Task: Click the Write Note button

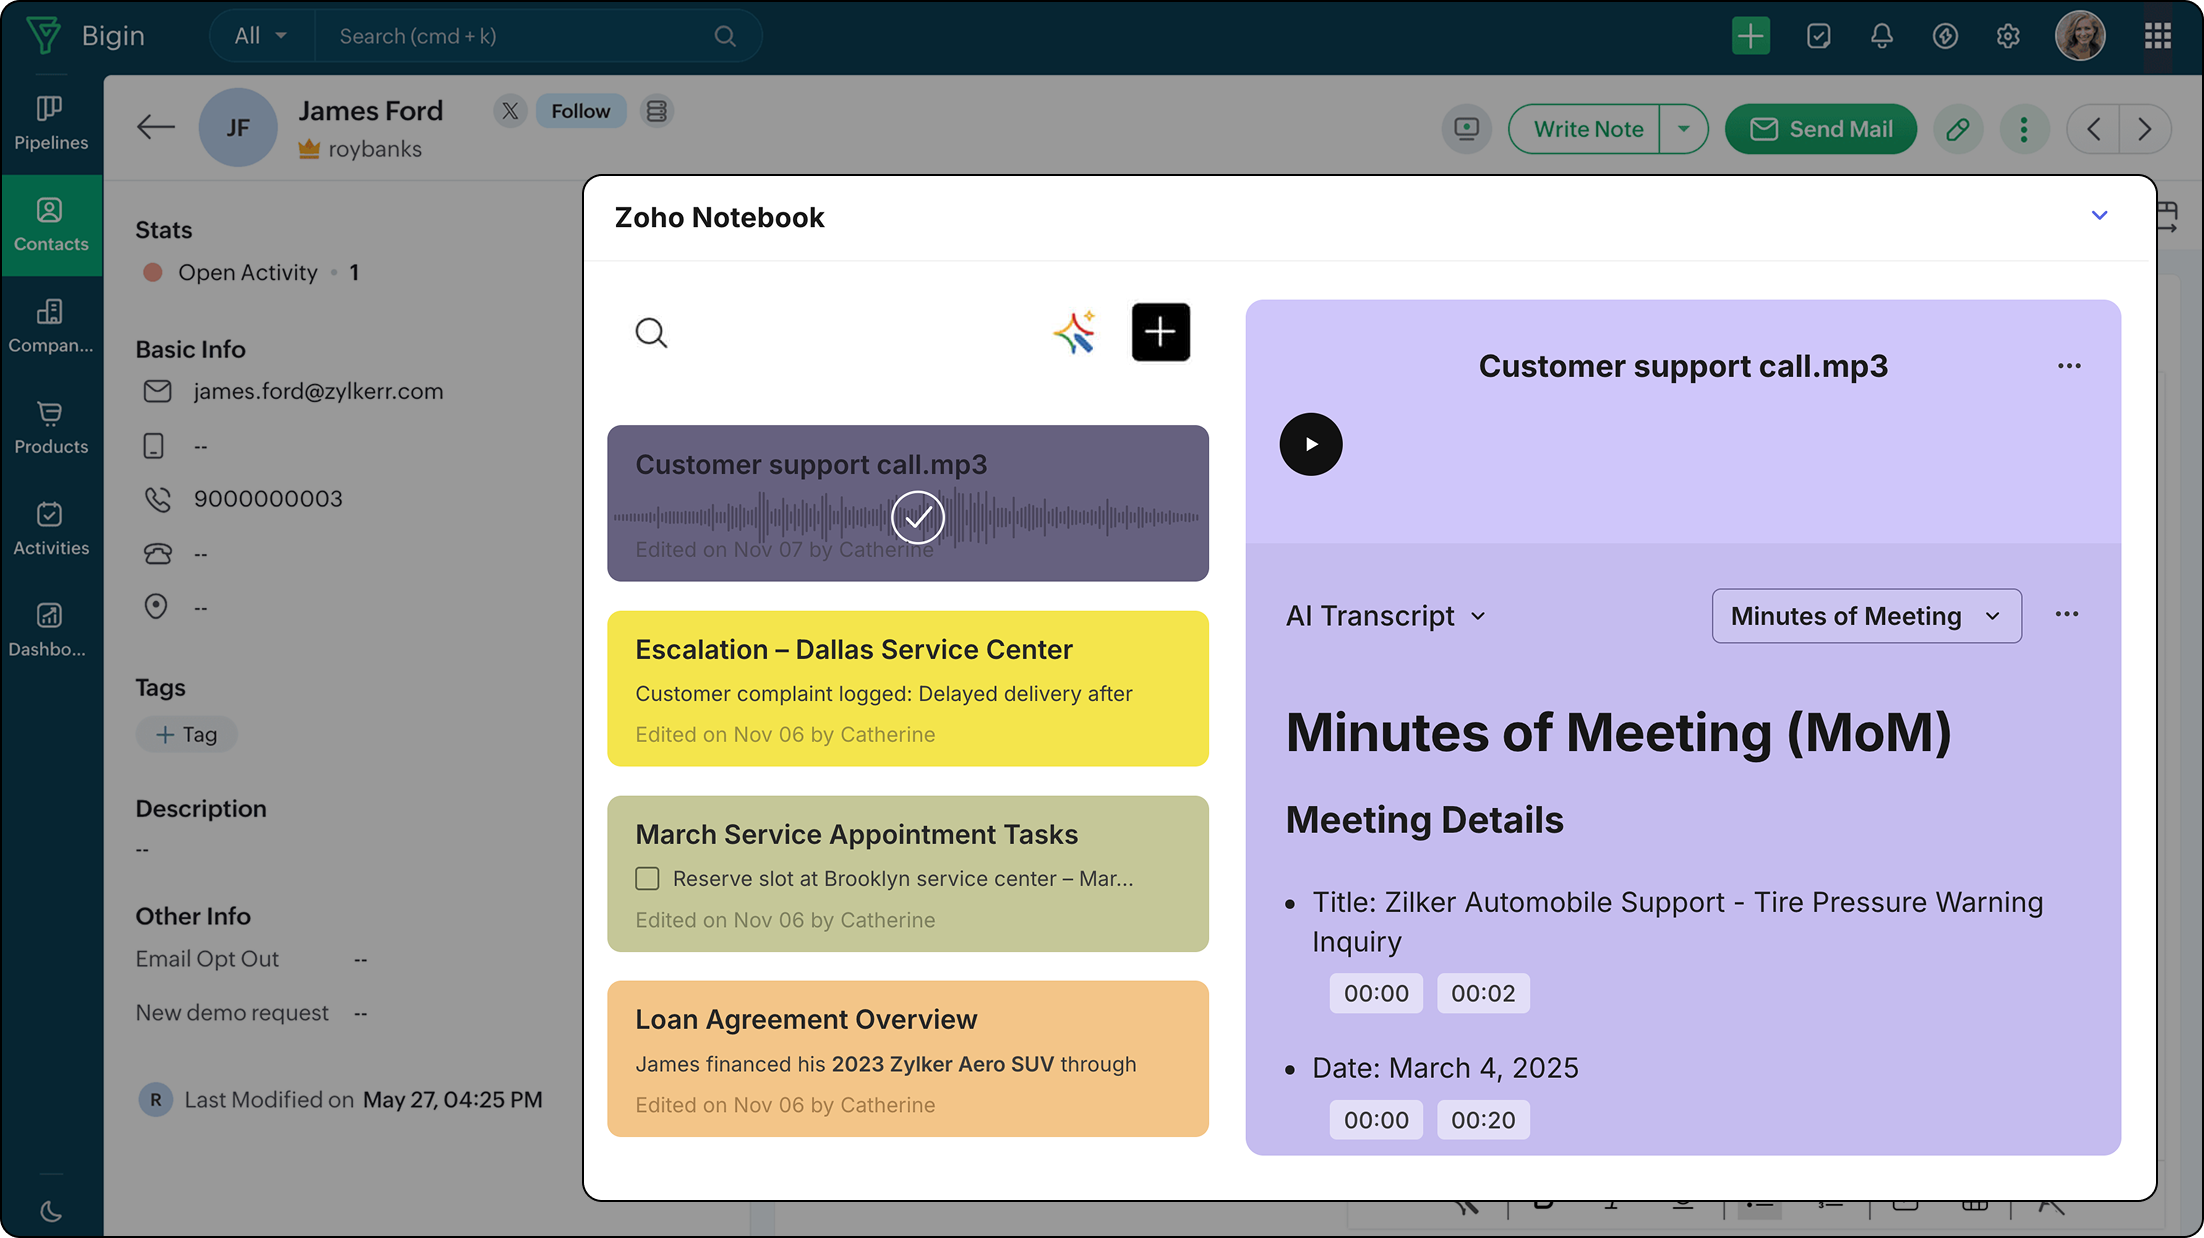Action: pyautogui.click(x=1588, y=129)
